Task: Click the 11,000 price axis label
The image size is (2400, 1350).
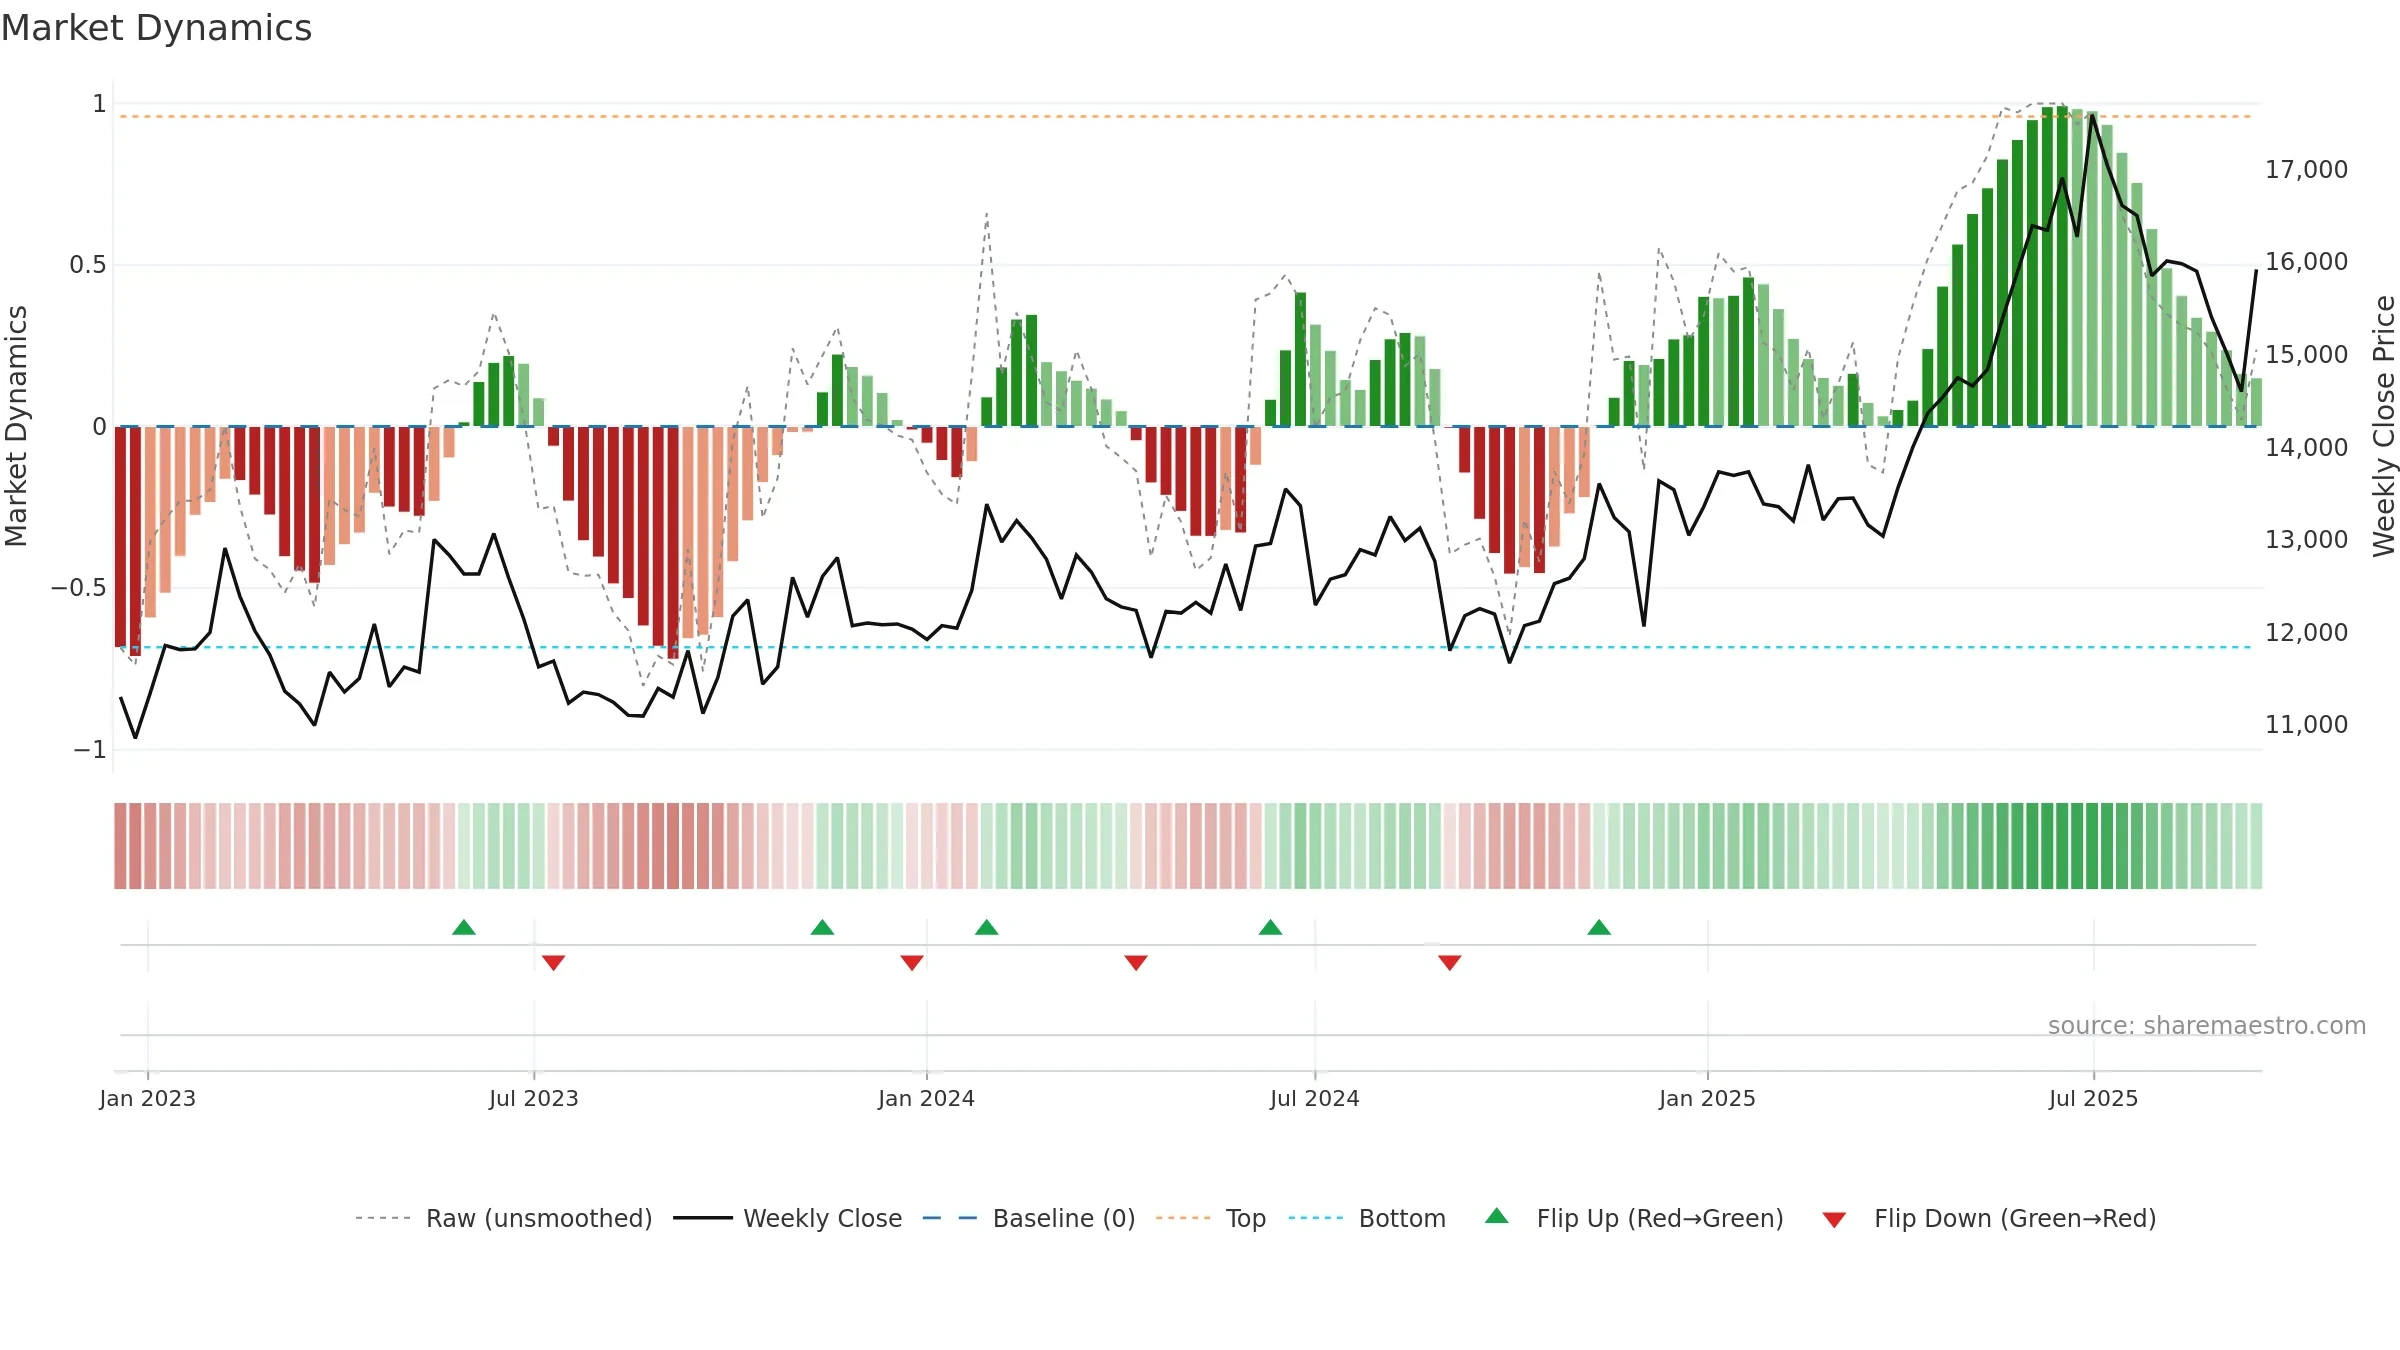Action: 2306,724
